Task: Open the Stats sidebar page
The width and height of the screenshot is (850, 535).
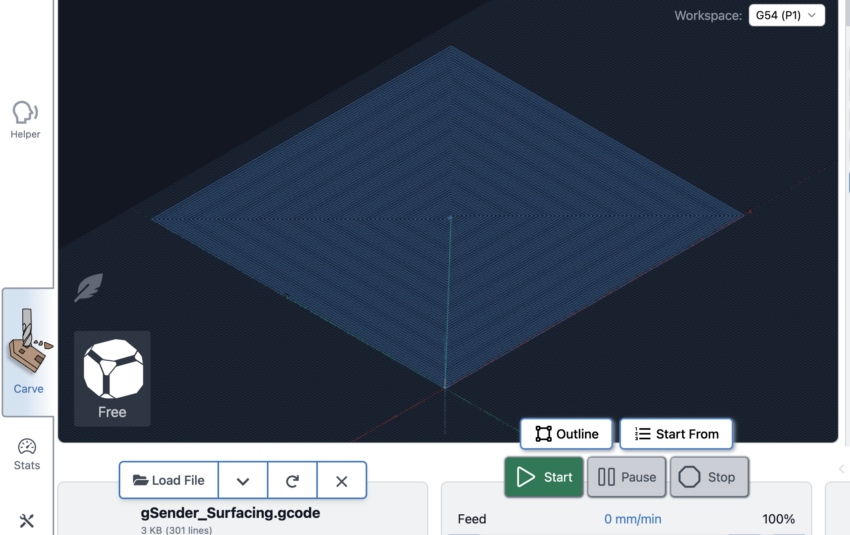Action: tap(27, 454)
